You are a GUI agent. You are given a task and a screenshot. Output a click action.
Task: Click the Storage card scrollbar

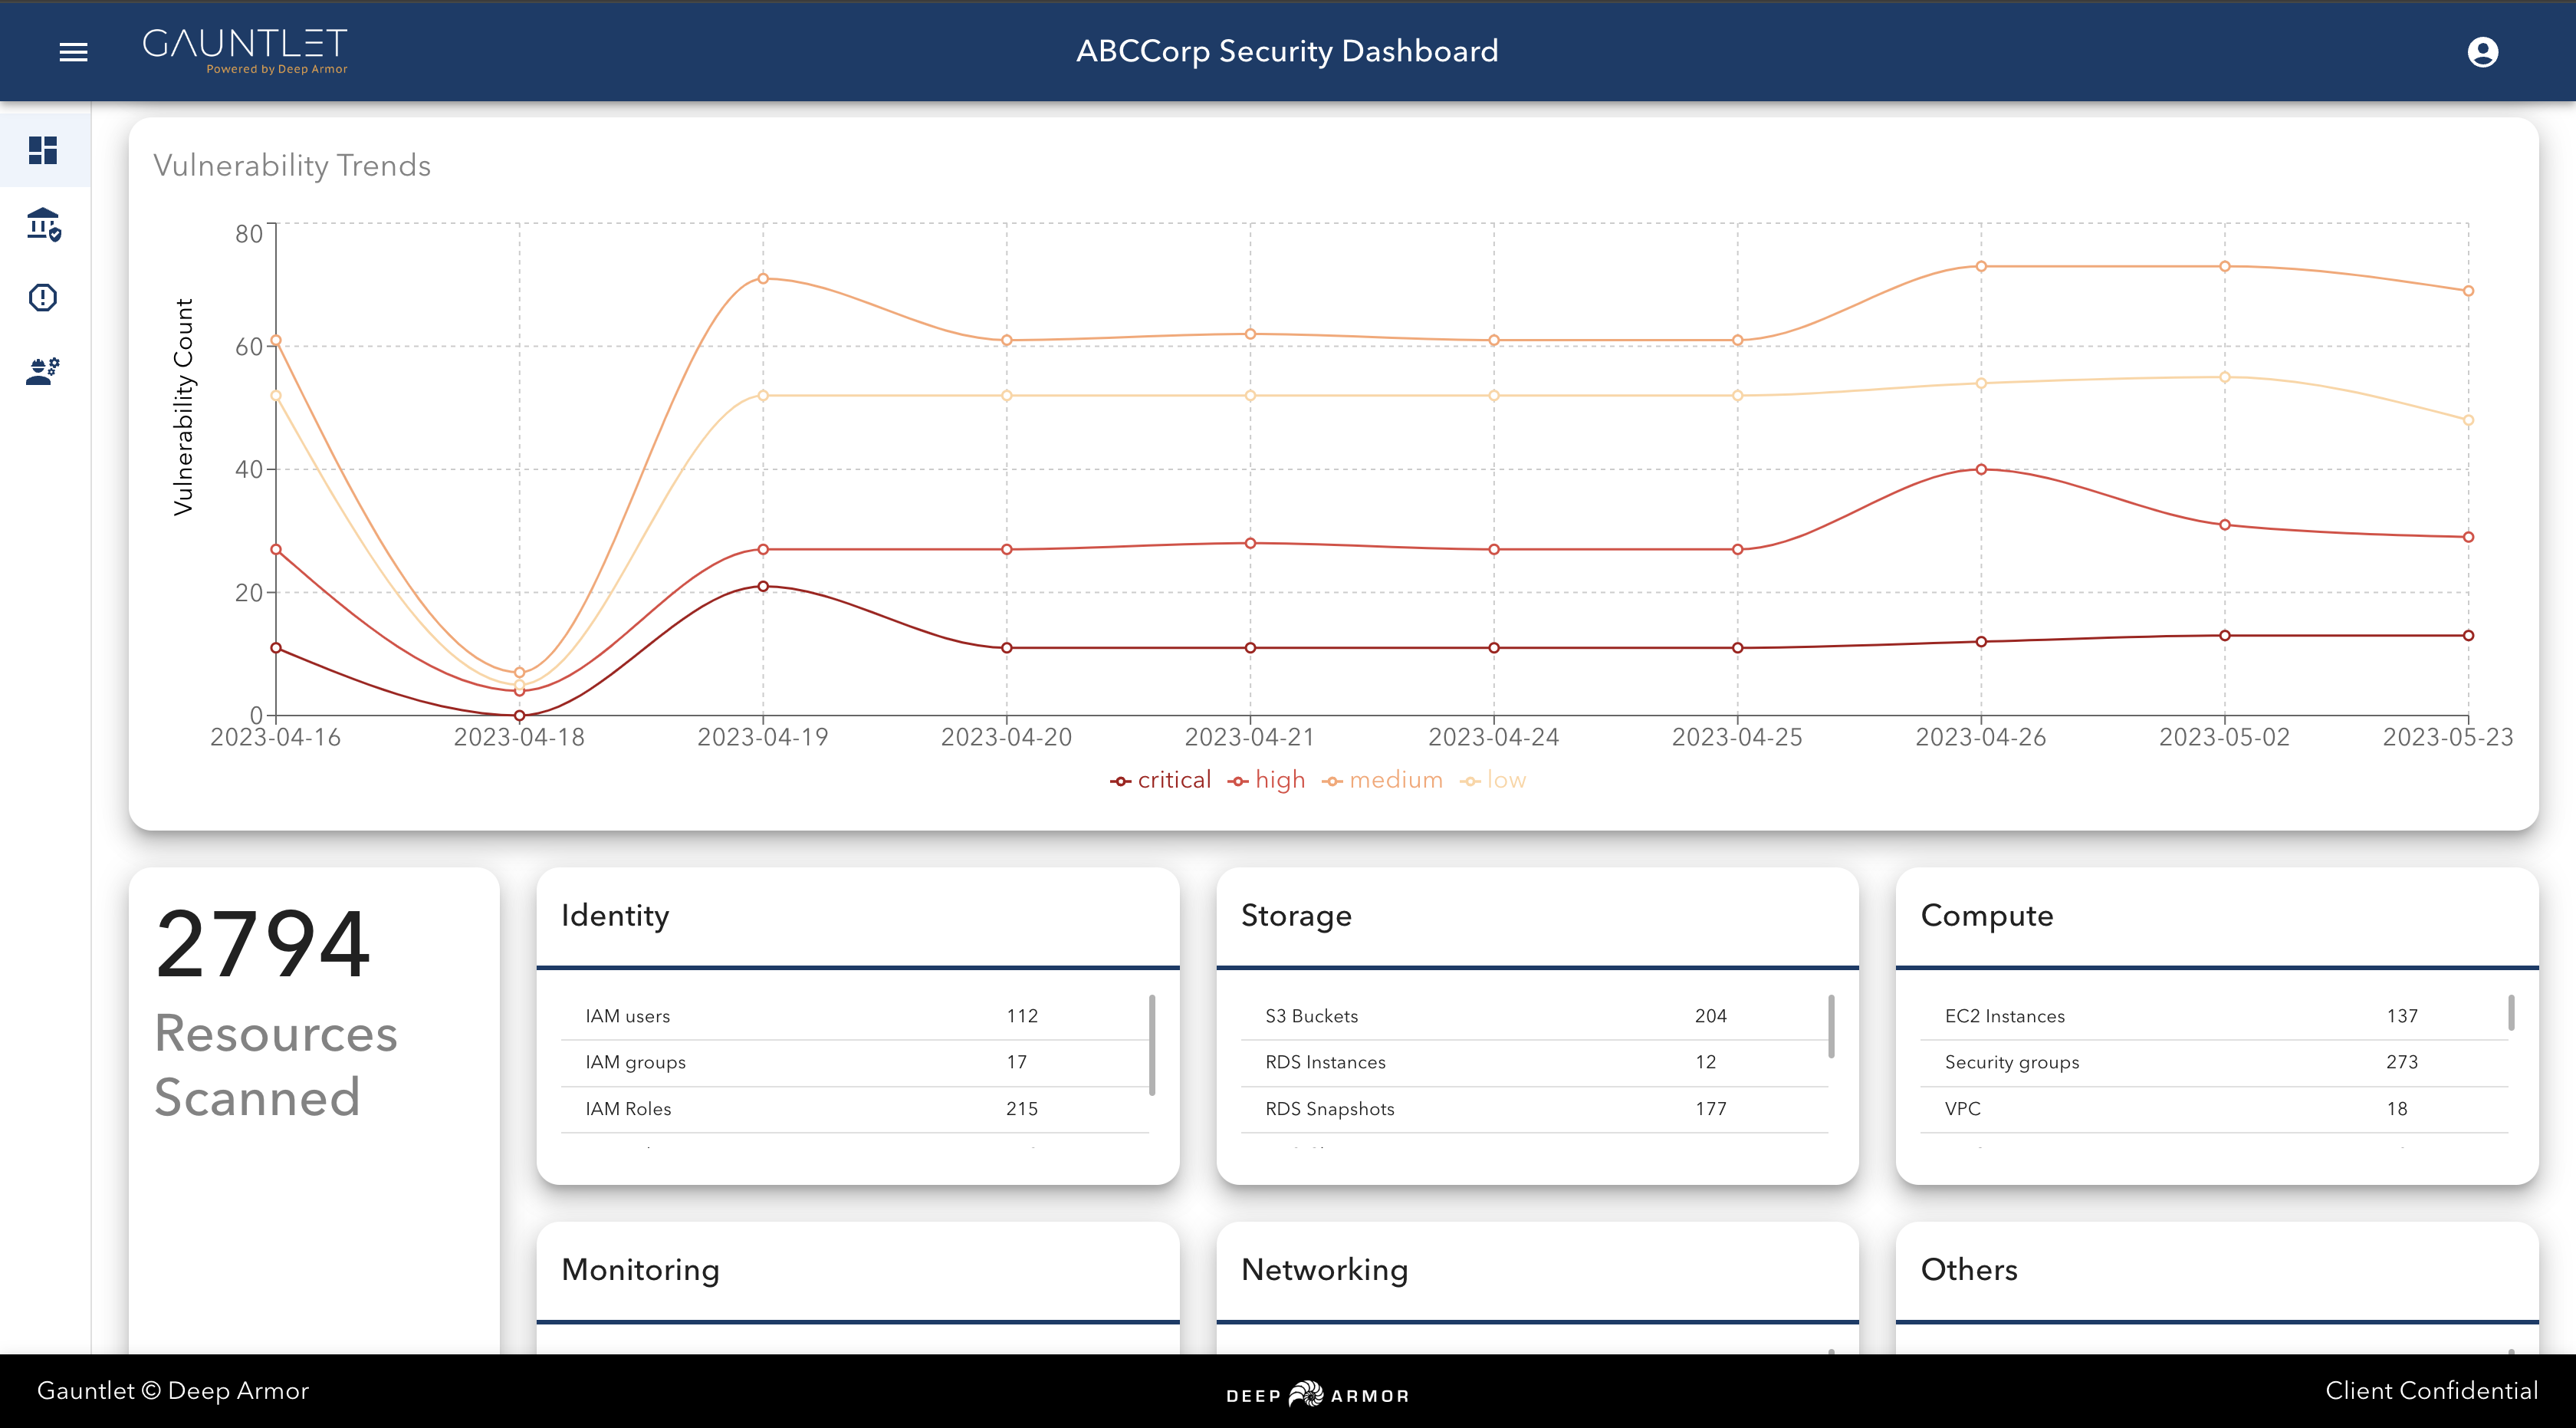coord(1831,1025)
